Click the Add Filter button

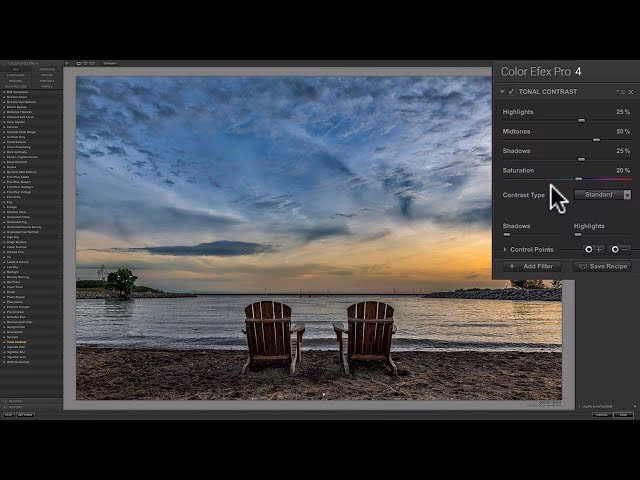pos(532,267)
